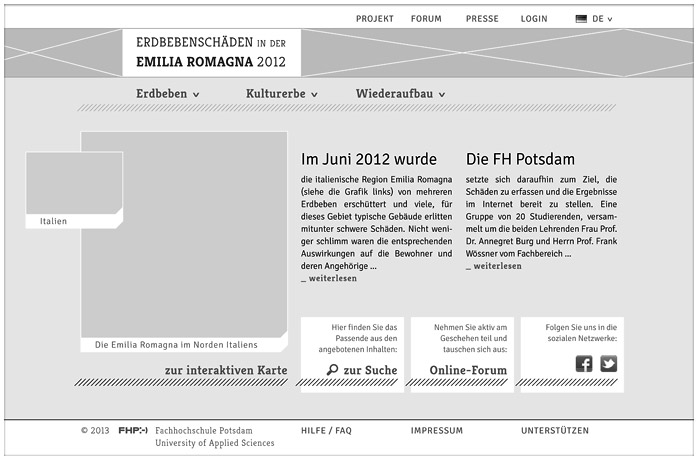The height and width of the screenshot is (460, 698).
Task: Click the small Italien map thumbnail
Action: pos(74,183)
